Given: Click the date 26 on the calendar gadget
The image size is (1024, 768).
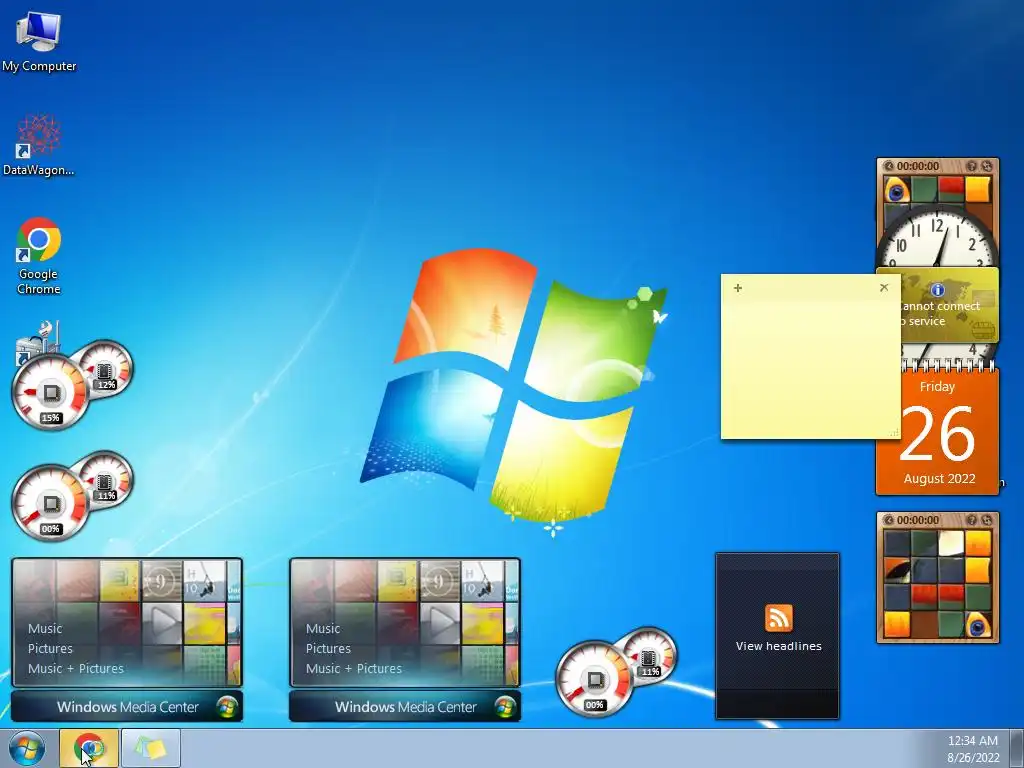Looking at the screenshot, I should 938,434.
